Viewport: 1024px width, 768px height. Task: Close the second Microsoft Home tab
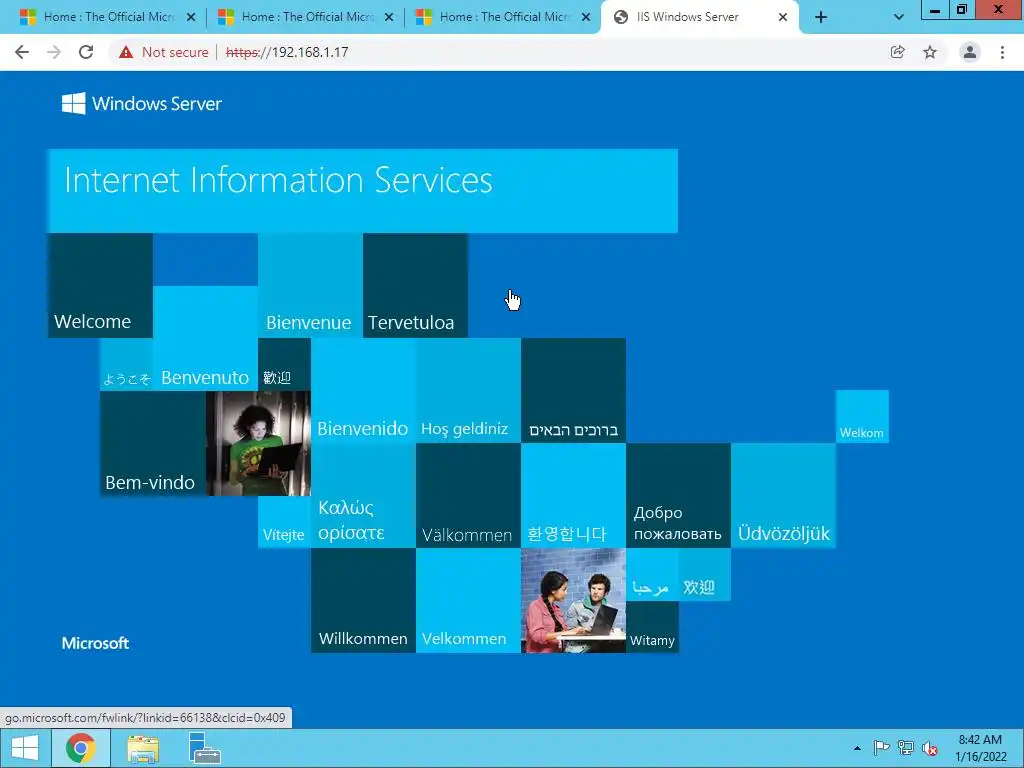click(x=389, y=18)
